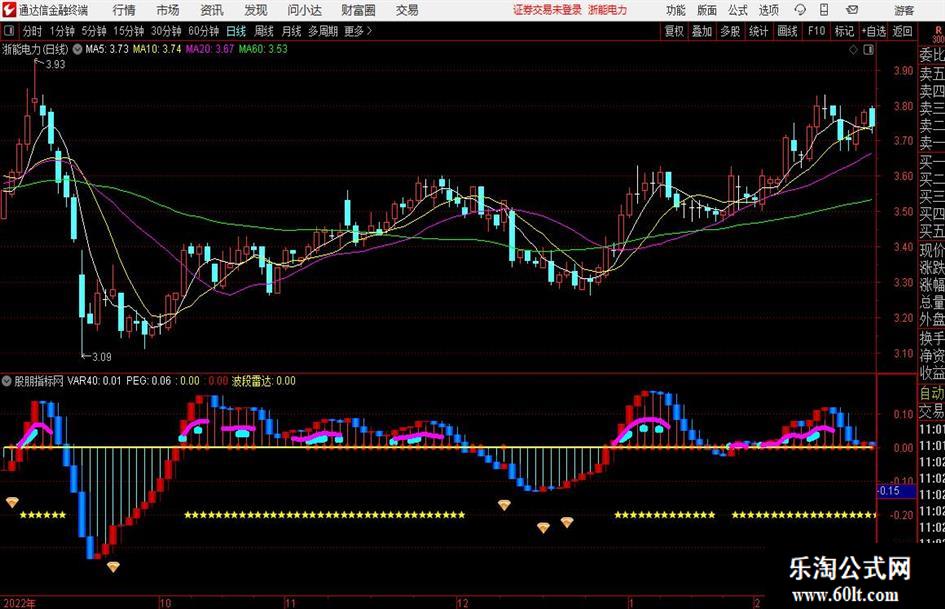Open the F10 company info
Image resolution: width=945 pixels, height=609 pixels.
[x=816, y=31]
